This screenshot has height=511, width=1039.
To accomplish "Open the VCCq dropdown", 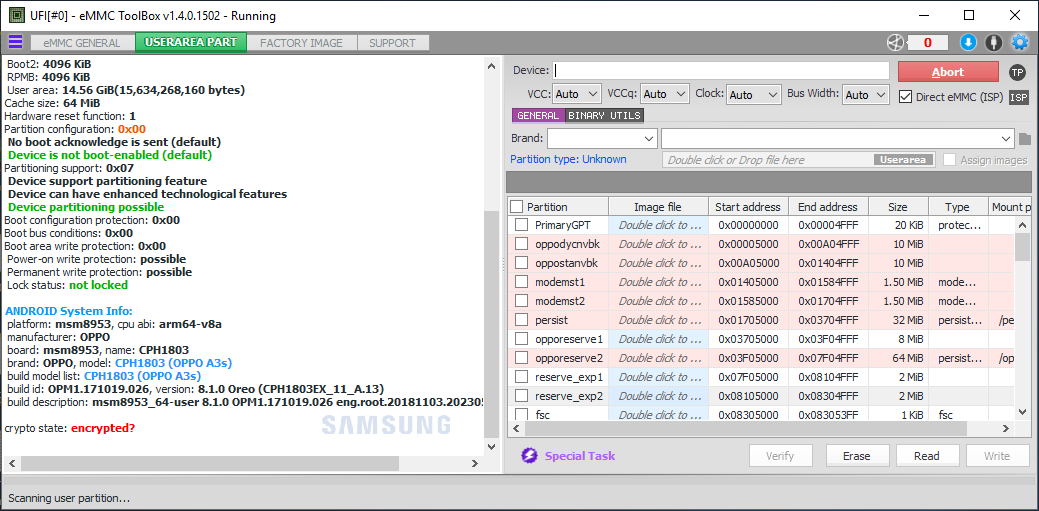I will tap(665, 95).
